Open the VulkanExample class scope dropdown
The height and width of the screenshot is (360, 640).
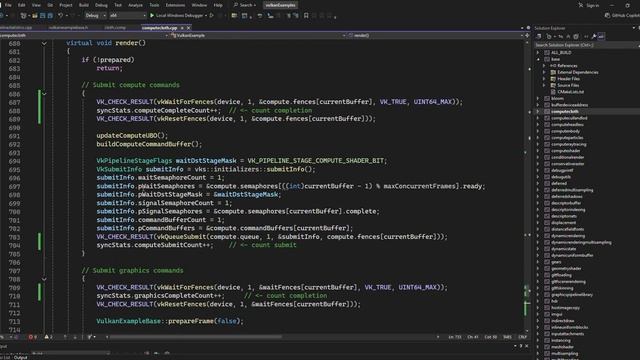point(258,36)
